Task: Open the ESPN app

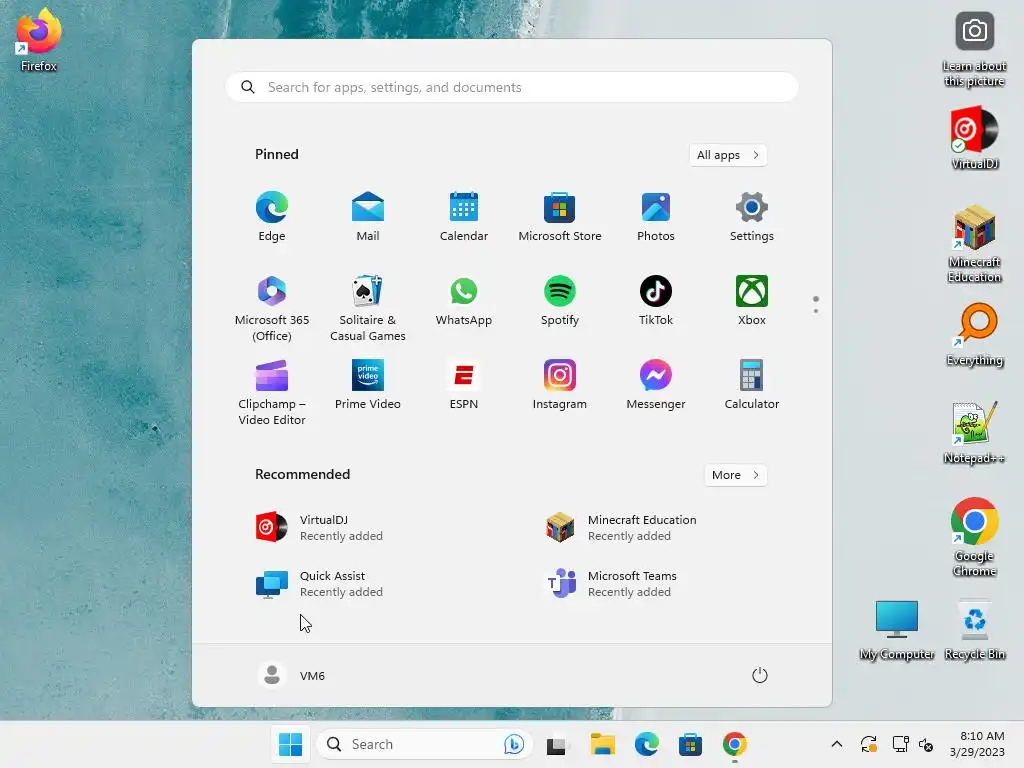Action: coord(464,385)
